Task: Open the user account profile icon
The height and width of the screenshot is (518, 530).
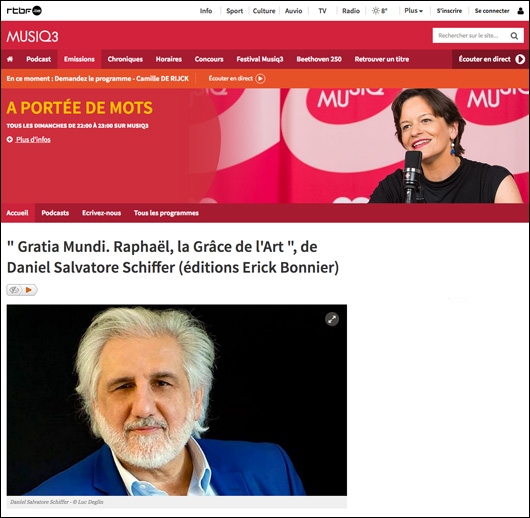Action: click(x=520, y=11)
